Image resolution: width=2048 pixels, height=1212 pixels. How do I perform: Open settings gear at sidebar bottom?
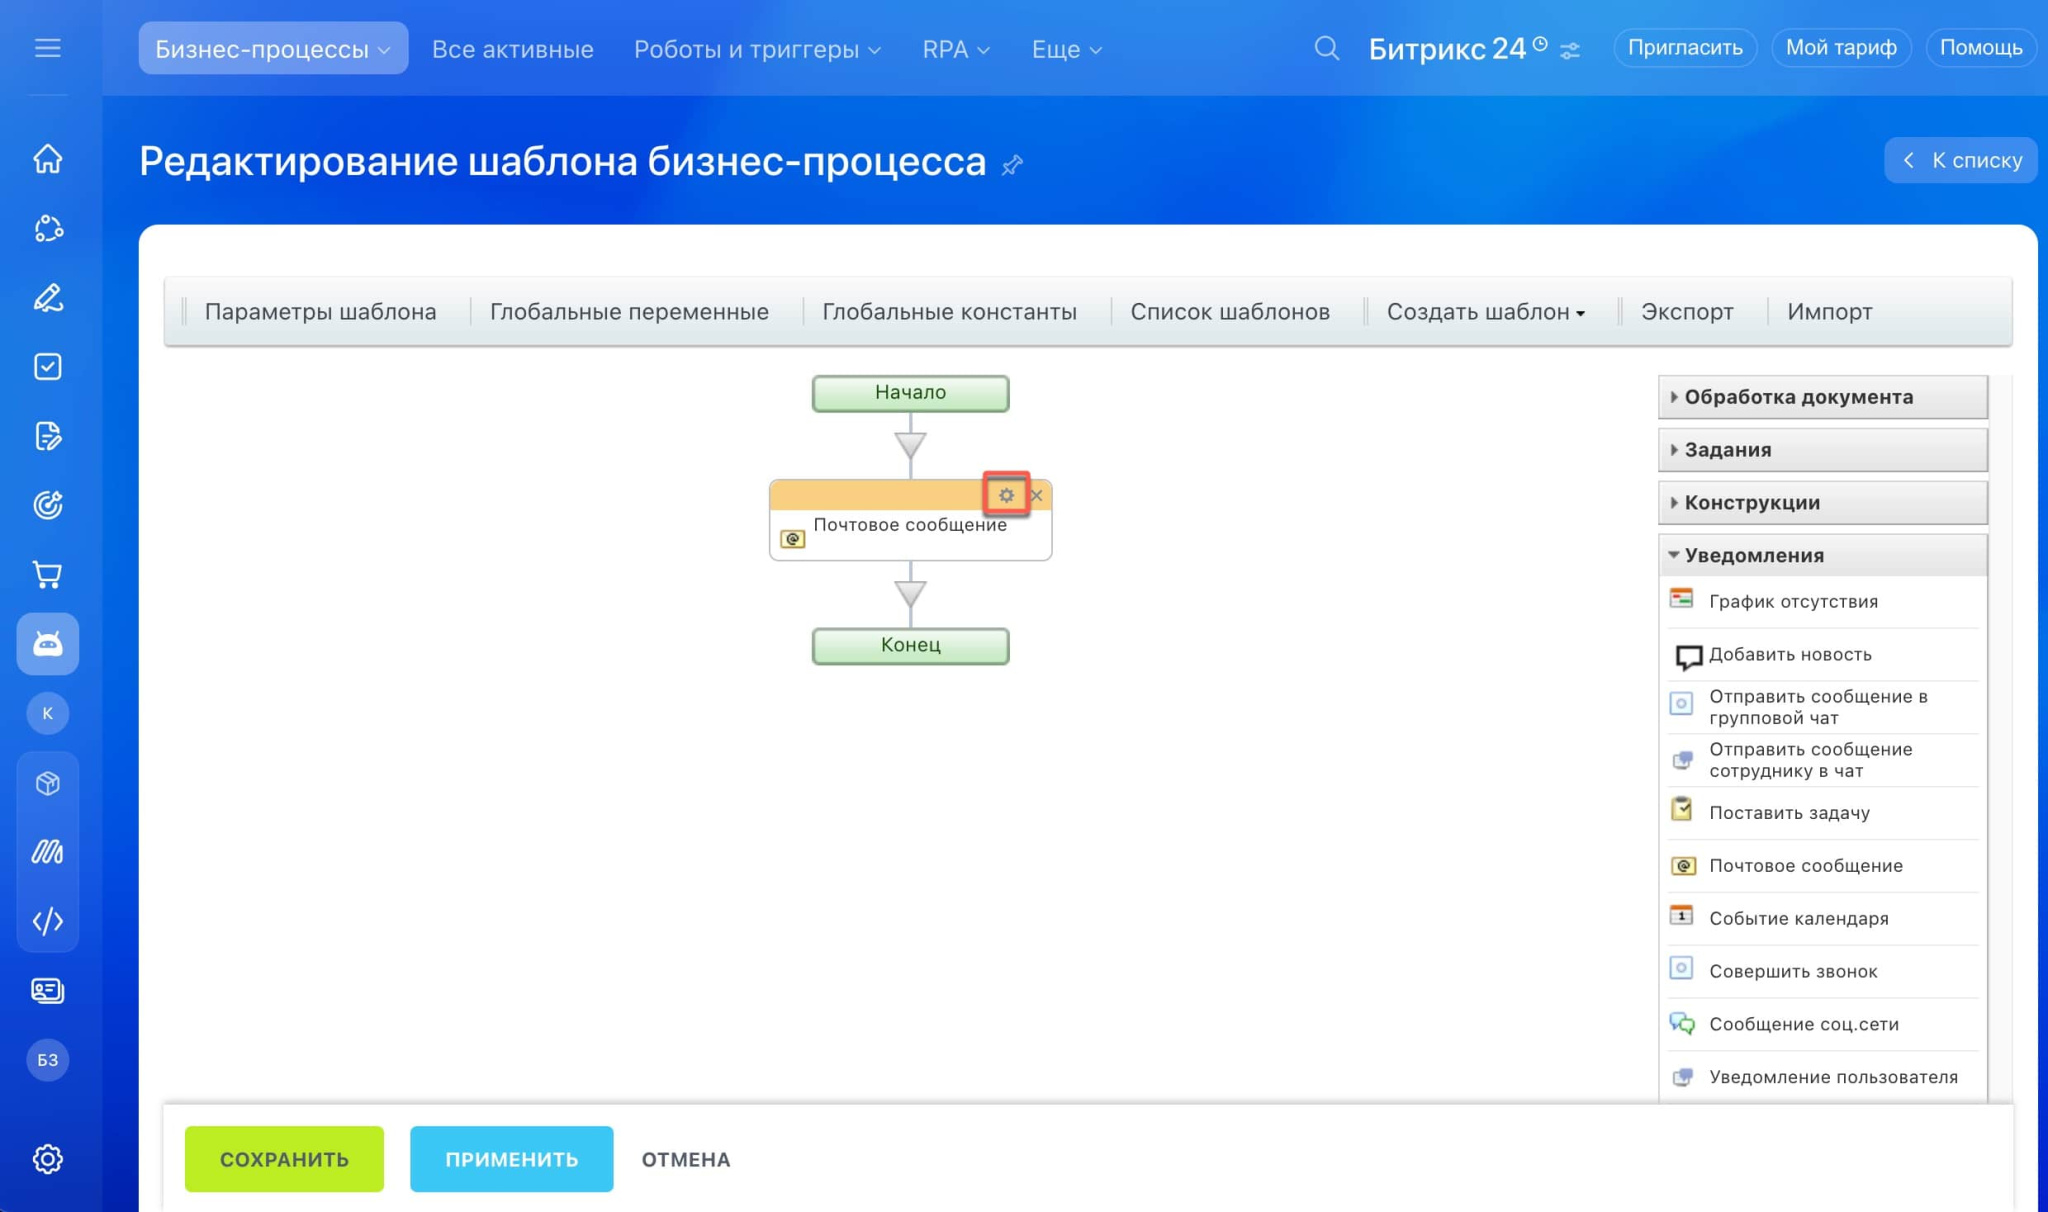click(47, 1159)
